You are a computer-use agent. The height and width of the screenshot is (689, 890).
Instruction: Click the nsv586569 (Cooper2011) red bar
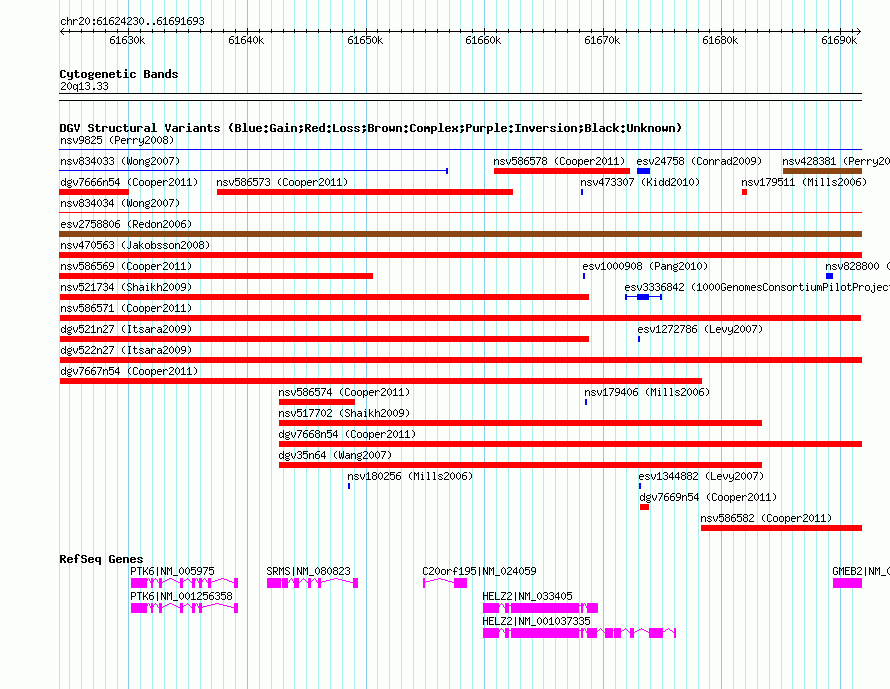(x=216, y=276)
